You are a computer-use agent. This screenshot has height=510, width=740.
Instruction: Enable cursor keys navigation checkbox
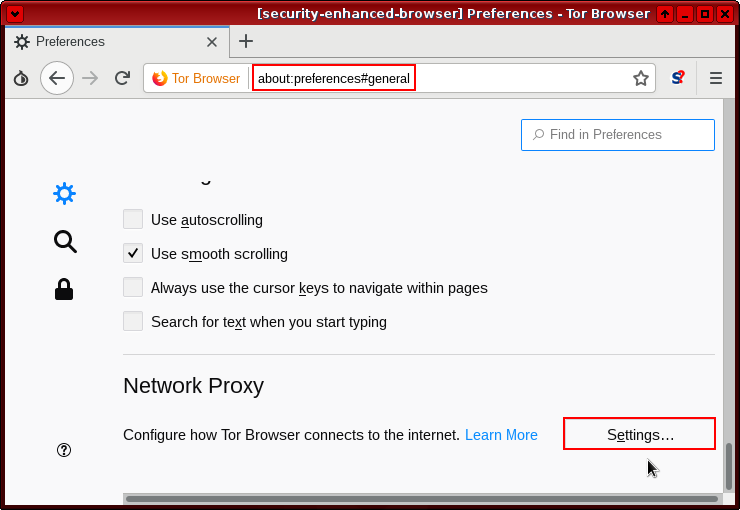tap(133, 288)
